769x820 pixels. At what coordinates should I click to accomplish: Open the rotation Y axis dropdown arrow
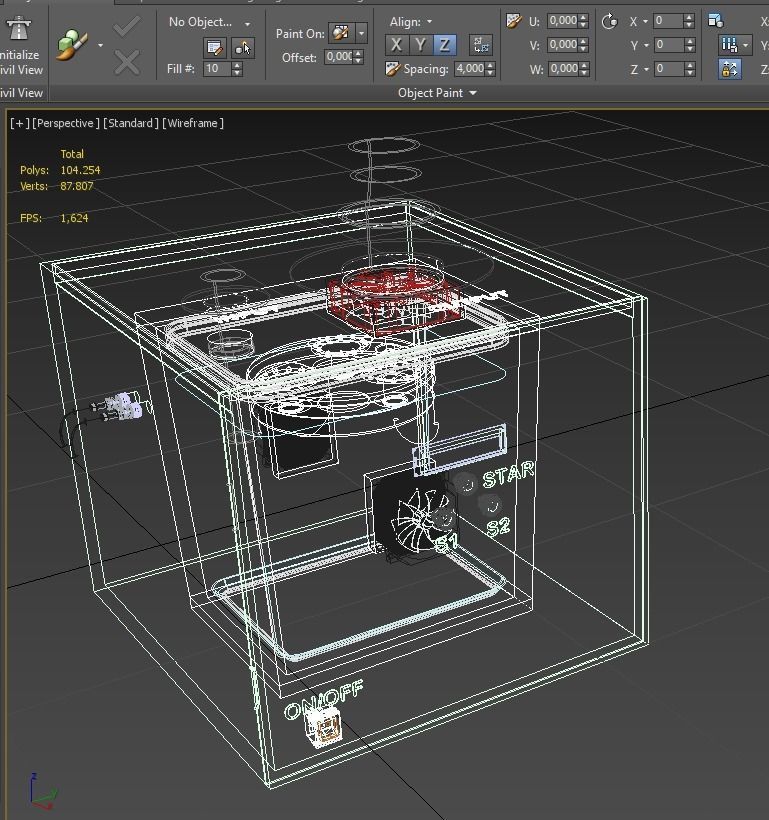[646, 45]
